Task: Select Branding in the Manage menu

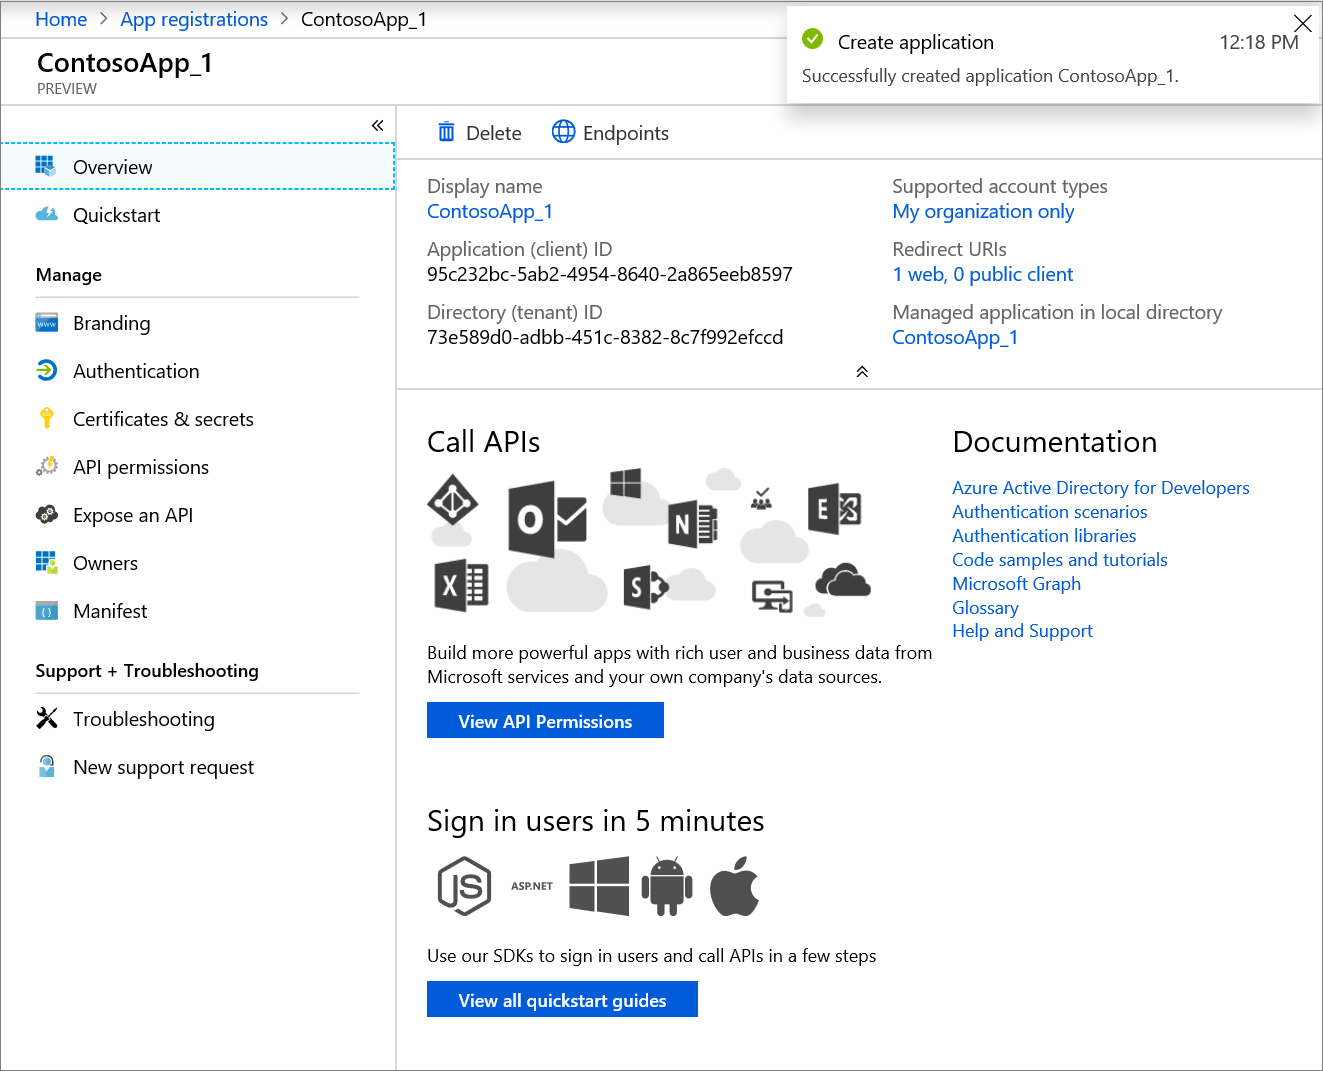Action: [x=198, y=323]
